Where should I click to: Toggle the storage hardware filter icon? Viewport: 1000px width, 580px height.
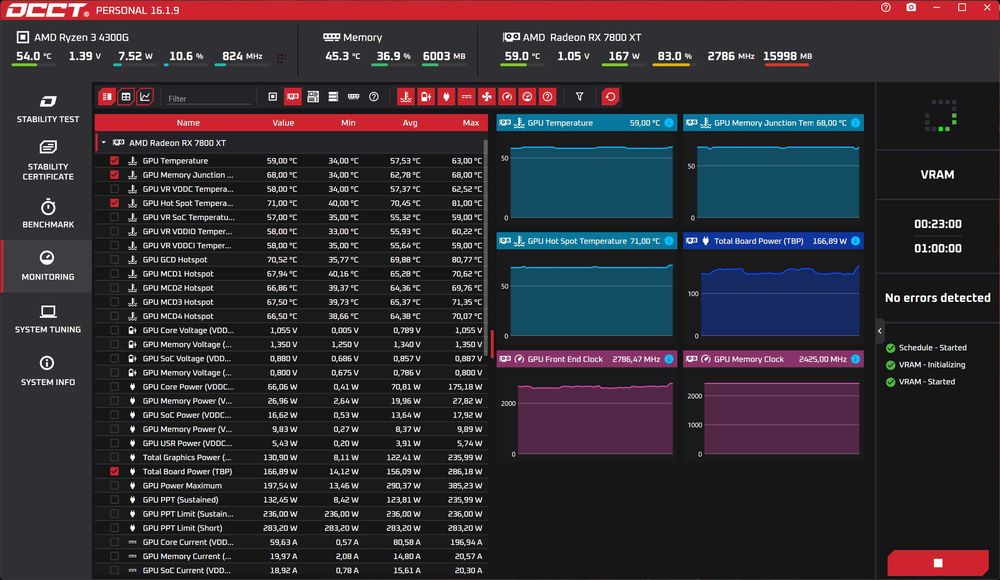pos(333,97)
